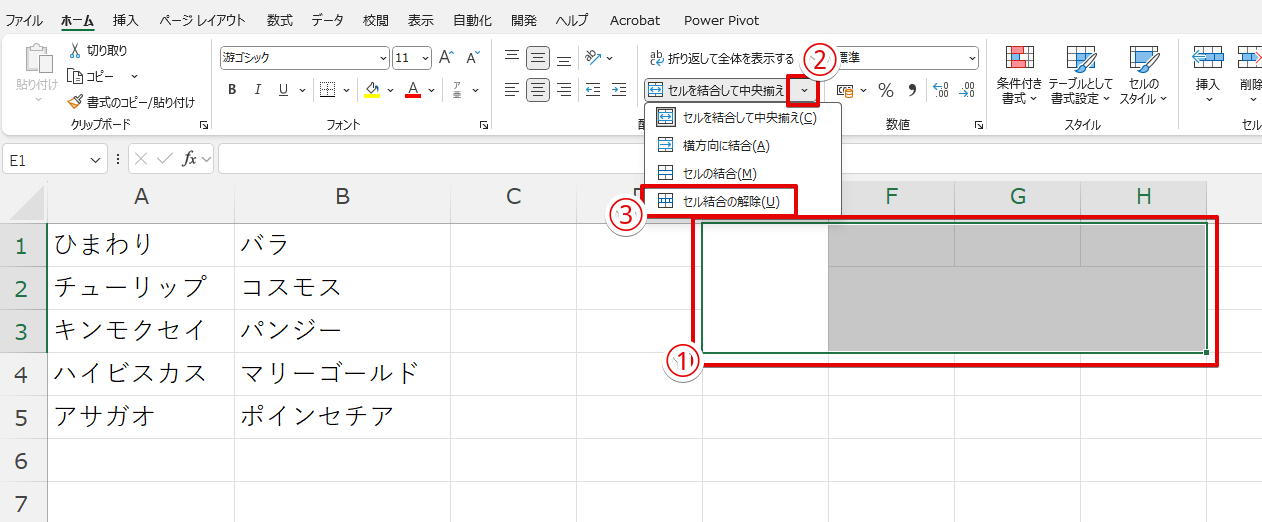The image size is (1262, 522).
Task: Open the セルのスタイル cell styles gallery
Action: tap(1143, 75)
